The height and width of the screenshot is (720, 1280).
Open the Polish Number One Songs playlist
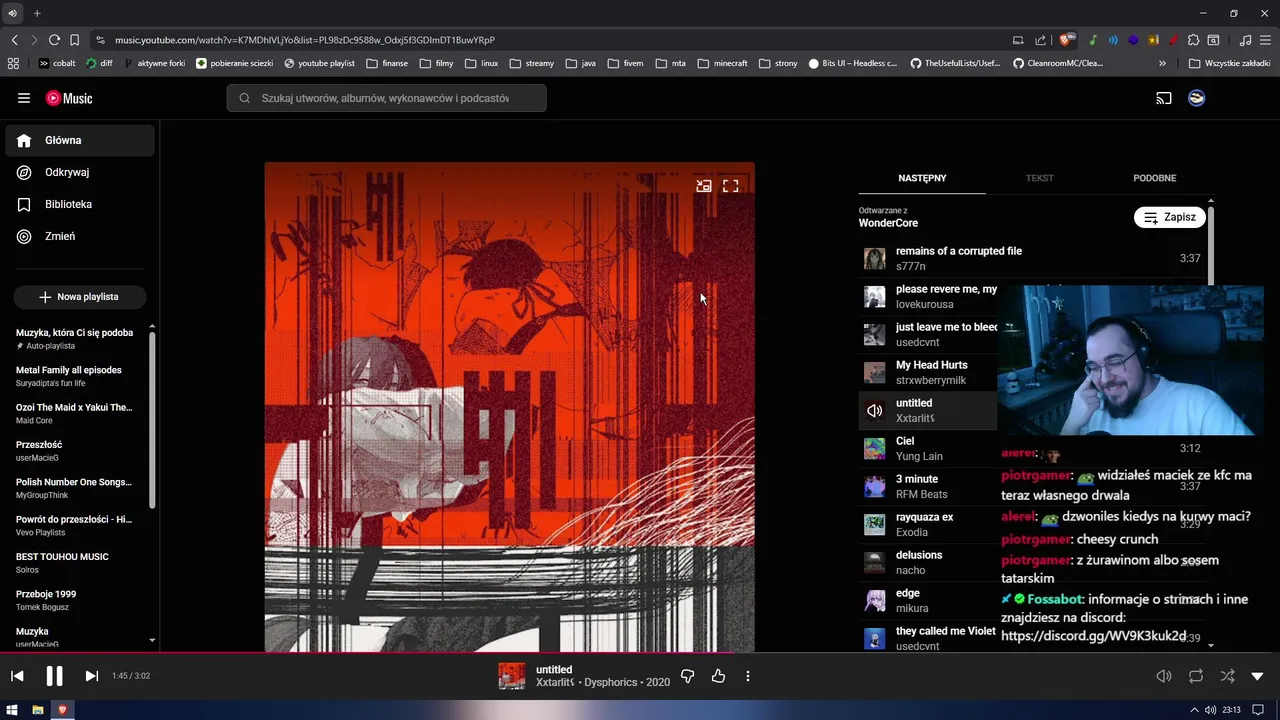74,488
